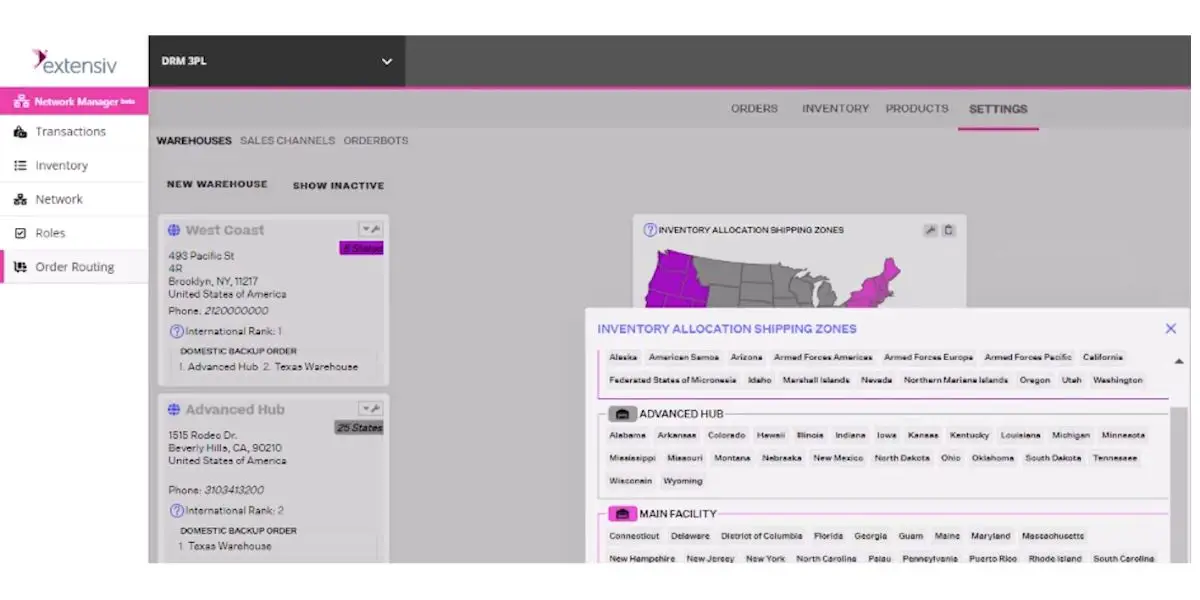Click the Main Facility warehouse icon in zones panel
1200x600 pixels.
[622, 514]
